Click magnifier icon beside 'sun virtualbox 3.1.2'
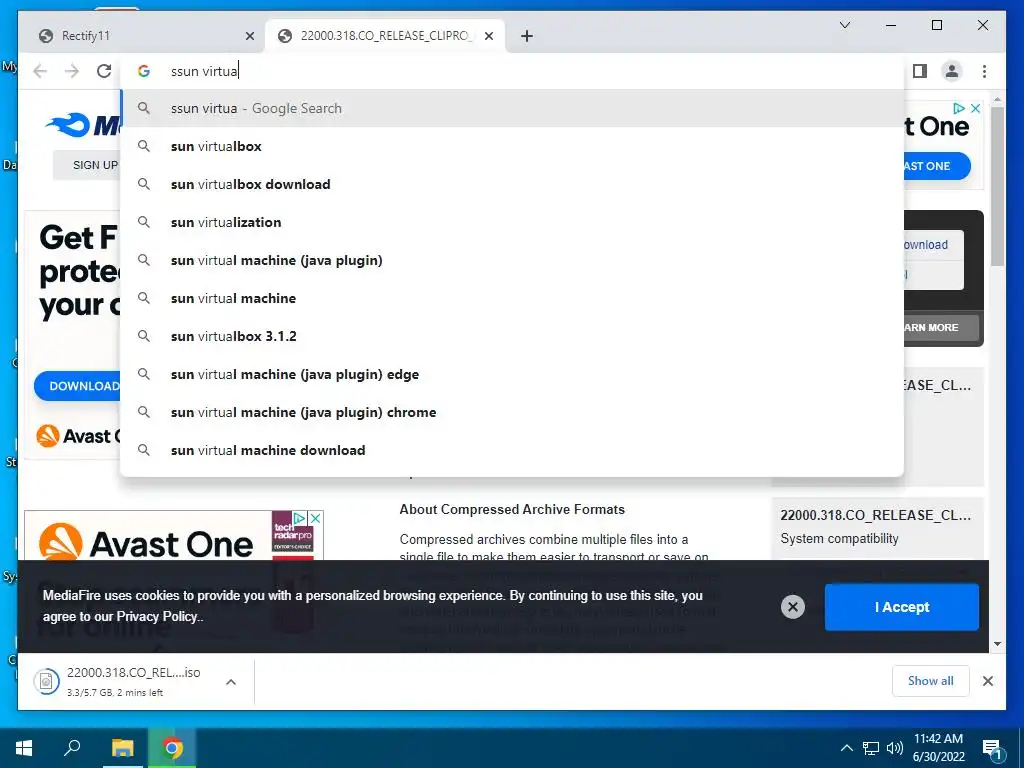1024x768 pixels. [144, 336]
